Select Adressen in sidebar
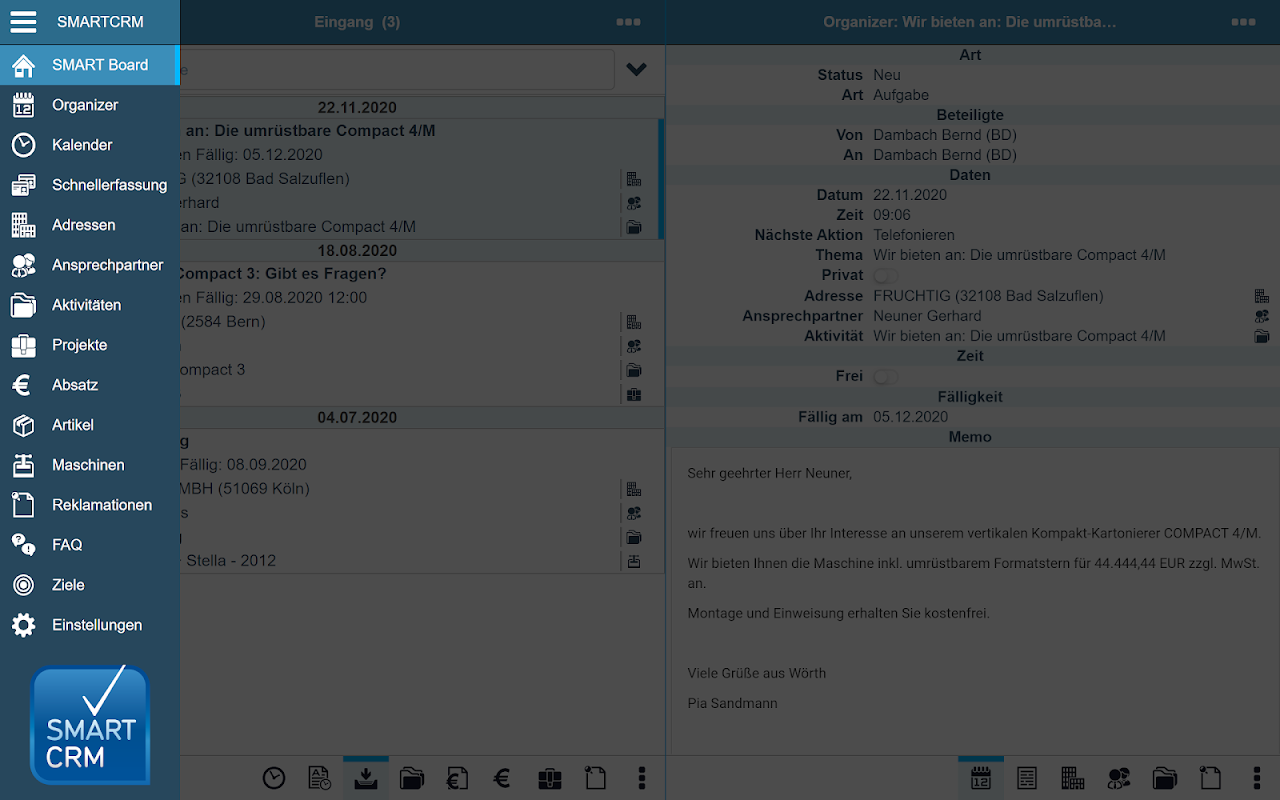 click(x=90, y=225)
